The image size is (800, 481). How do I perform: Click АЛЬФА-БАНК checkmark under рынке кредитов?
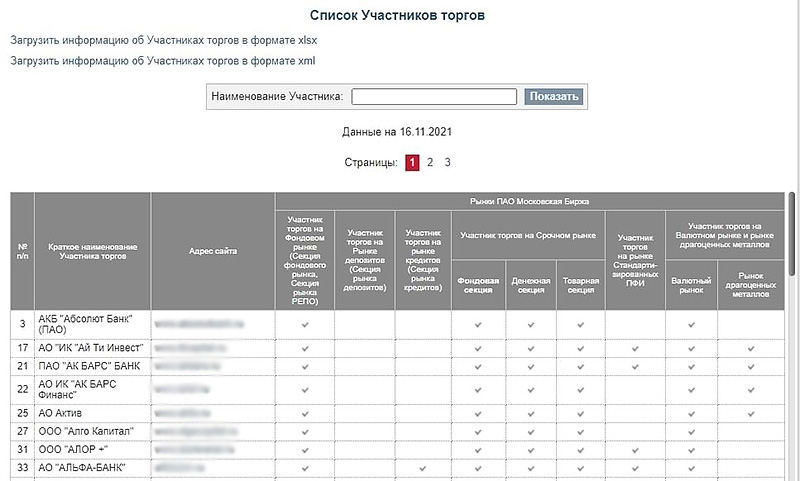coord(422,468)
